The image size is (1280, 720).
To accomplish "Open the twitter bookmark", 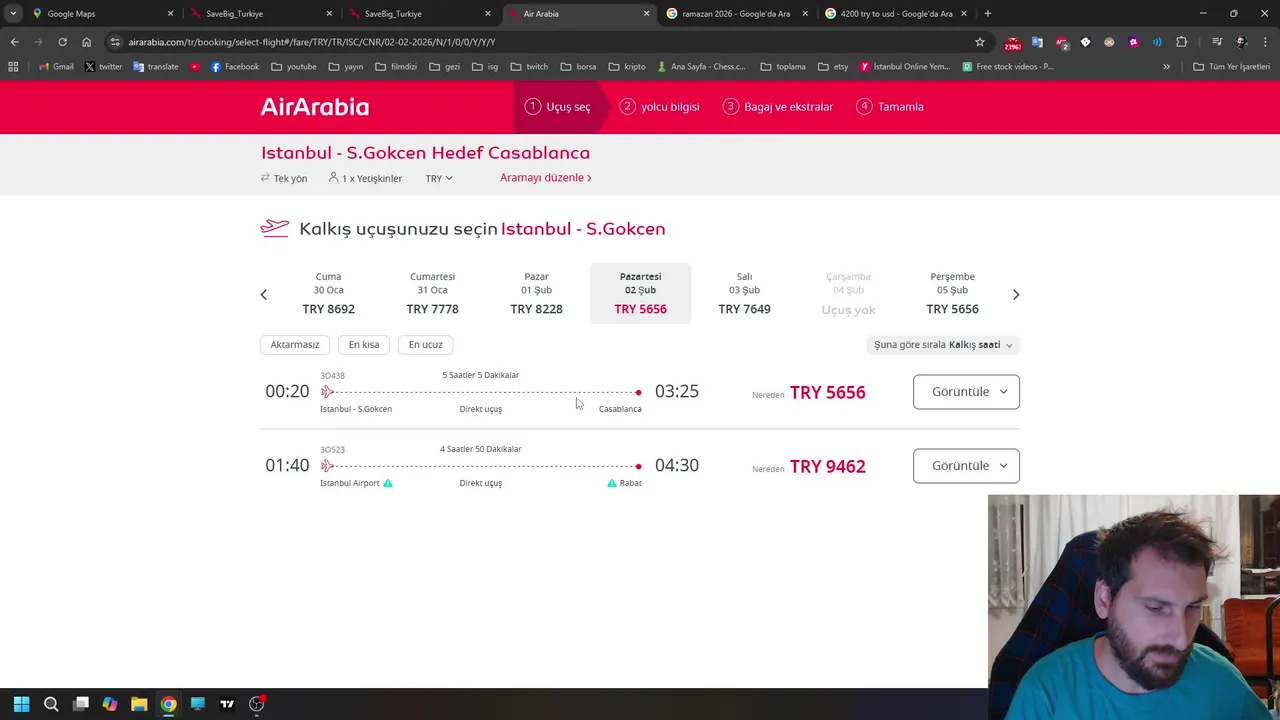I will point(103,67).
